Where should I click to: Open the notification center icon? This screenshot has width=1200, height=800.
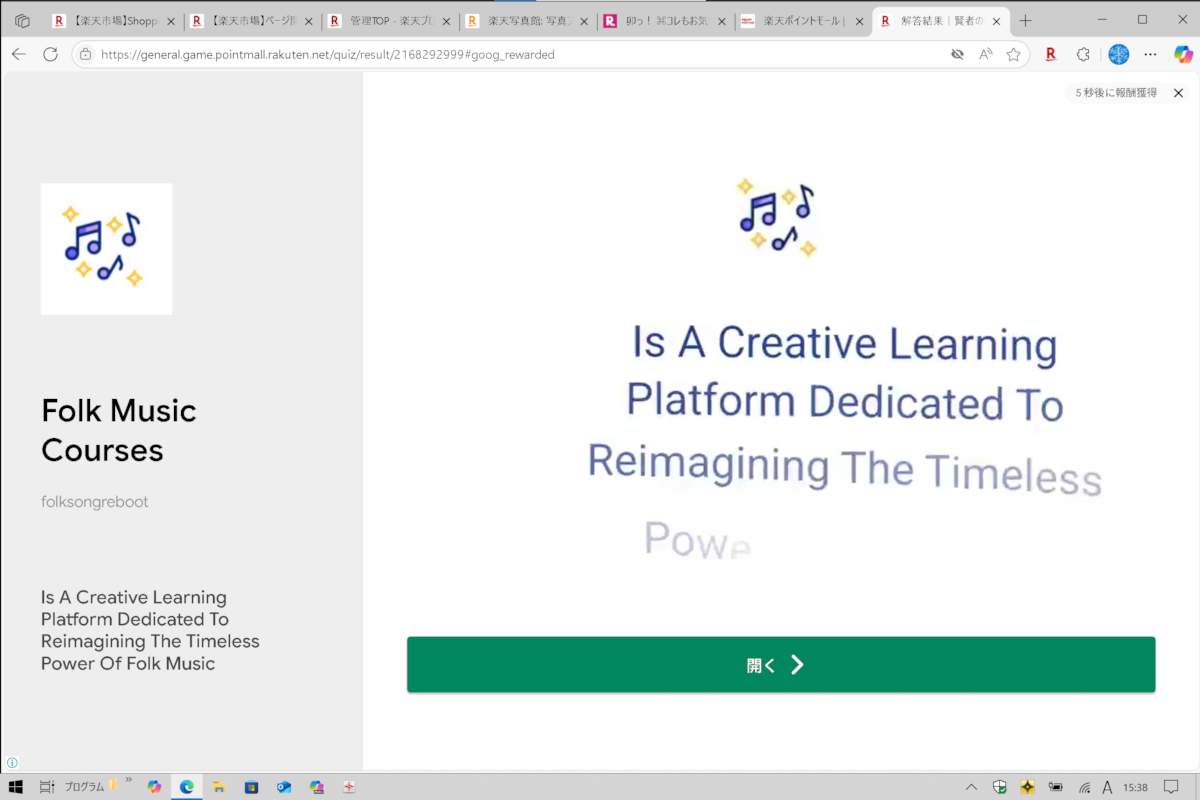tap(1171, 787)
